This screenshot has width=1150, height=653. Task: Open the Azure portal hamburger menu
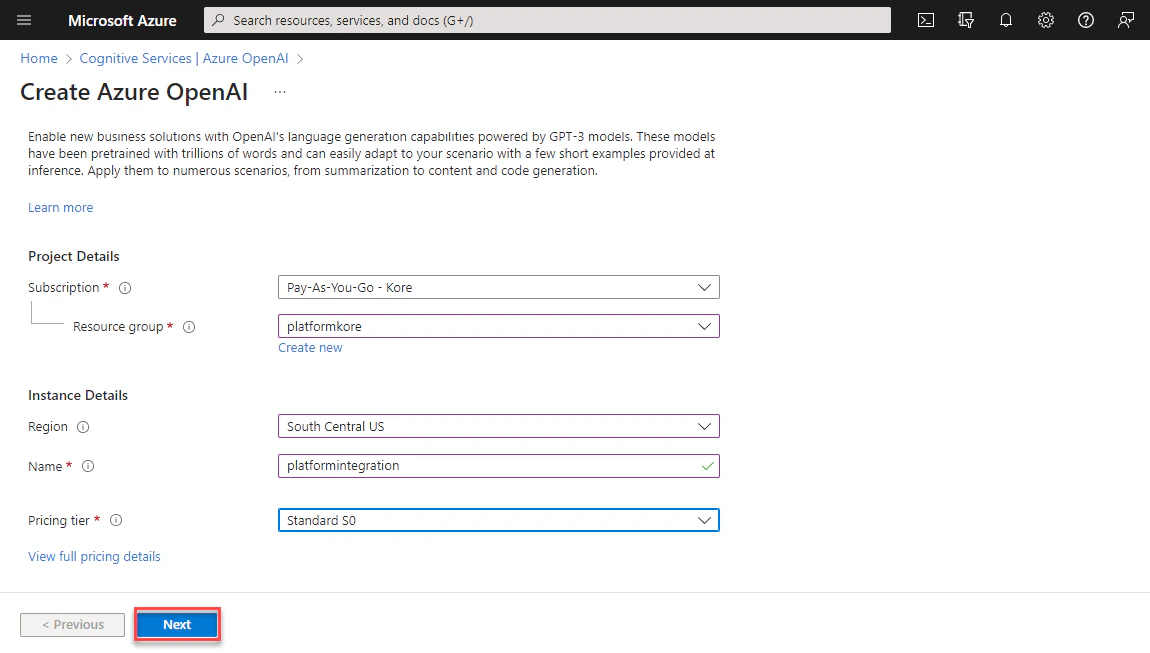point(23,20)
